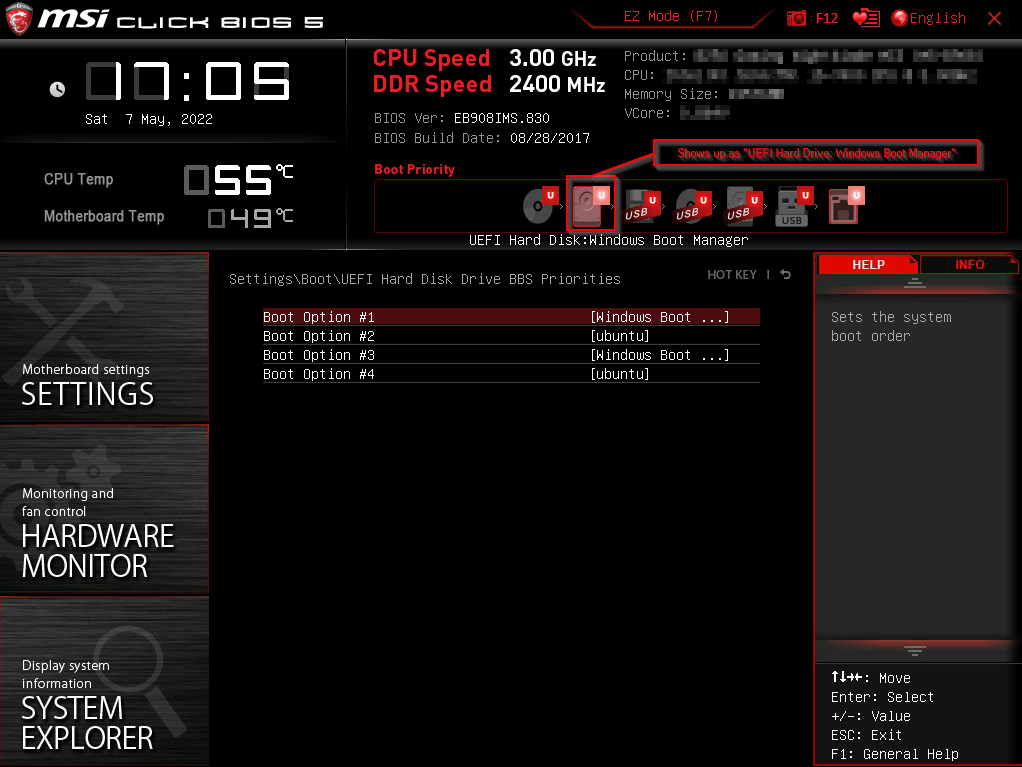Click the MSI dragon shield logo

coord(18,20)
